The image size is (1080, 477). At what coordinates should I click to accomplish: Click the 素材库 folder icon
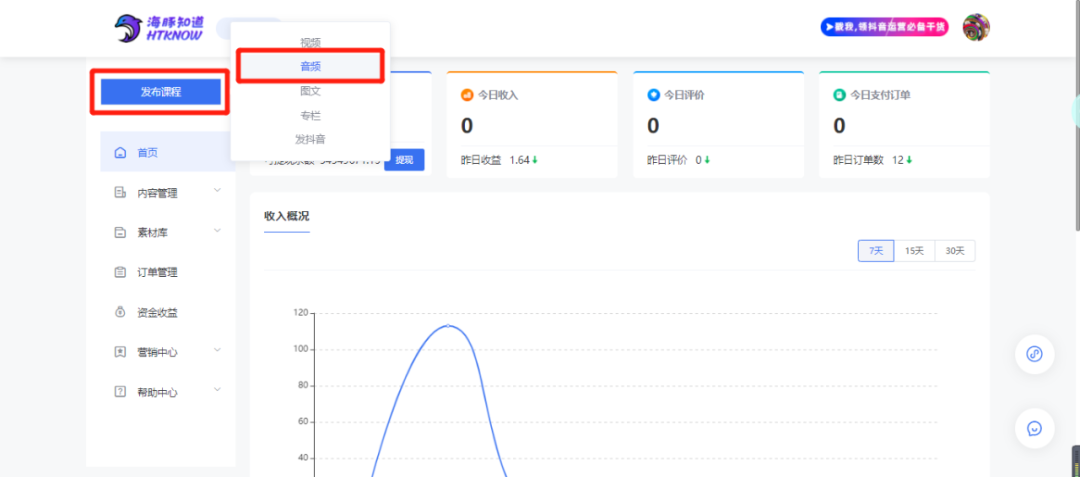pyautogui.click(x=120, y=232)
